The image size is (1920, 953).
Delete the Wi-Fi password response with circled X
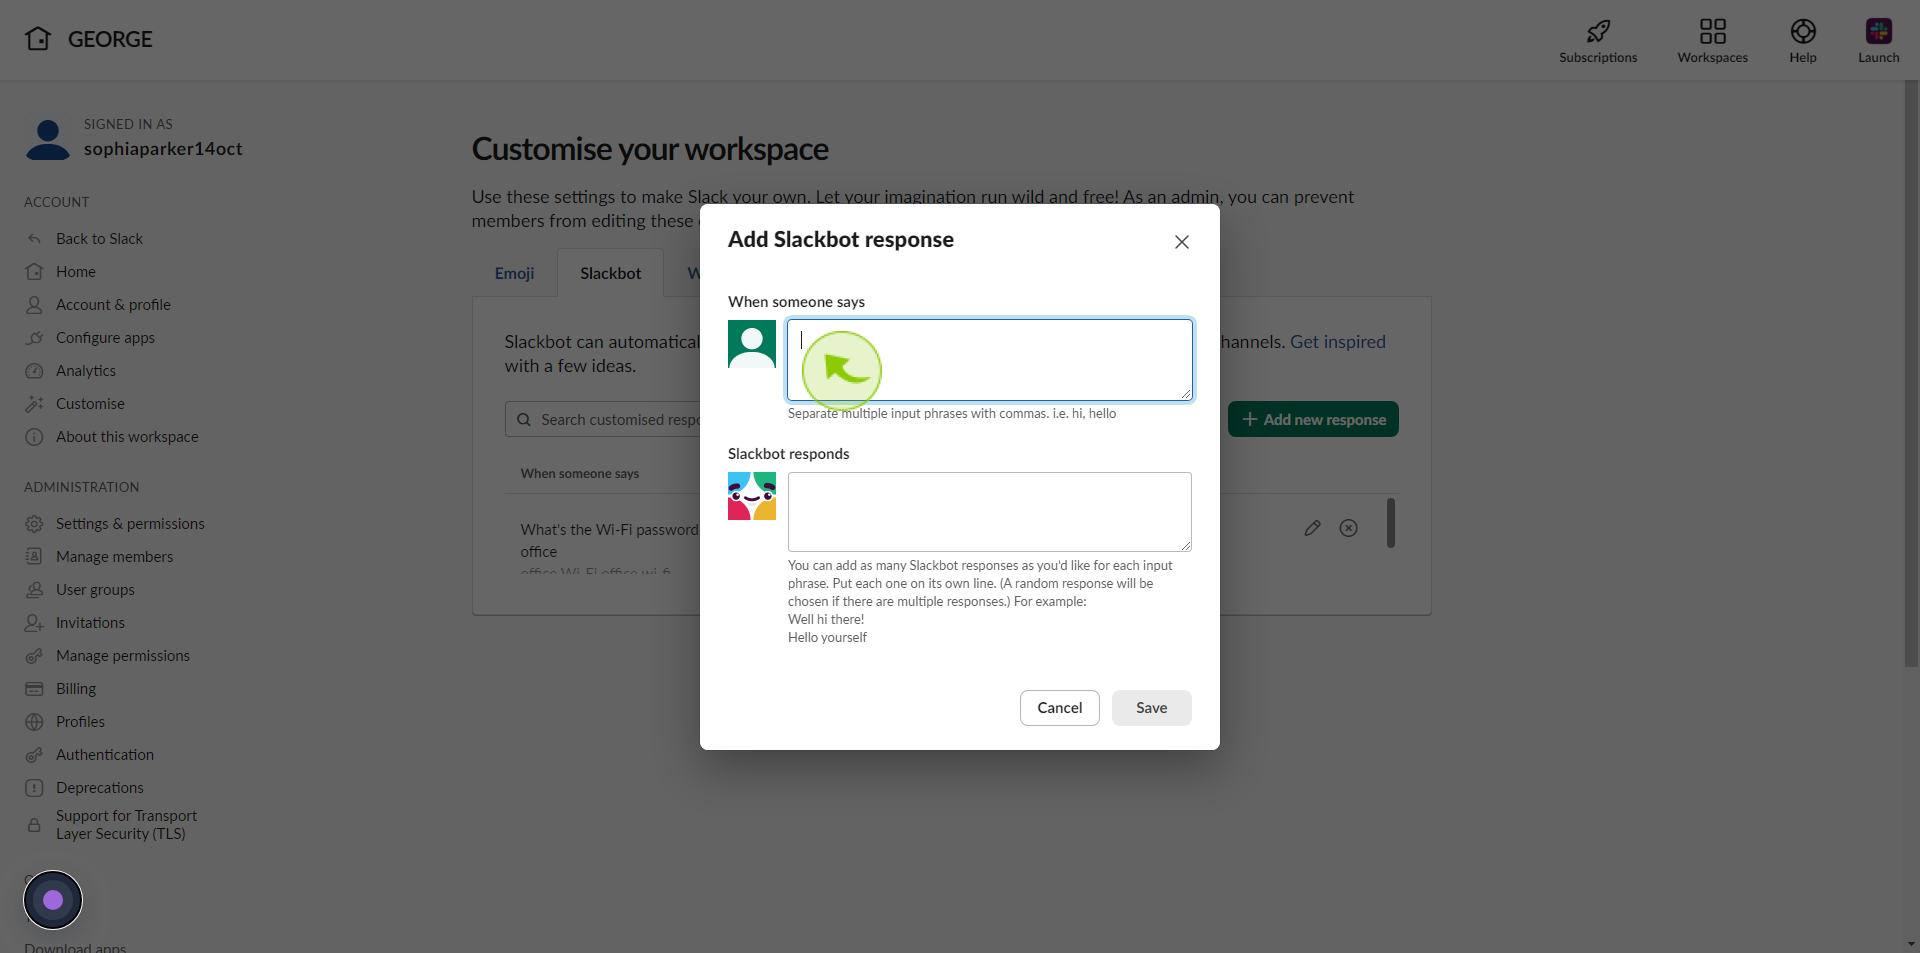(x=1349, y=528)
